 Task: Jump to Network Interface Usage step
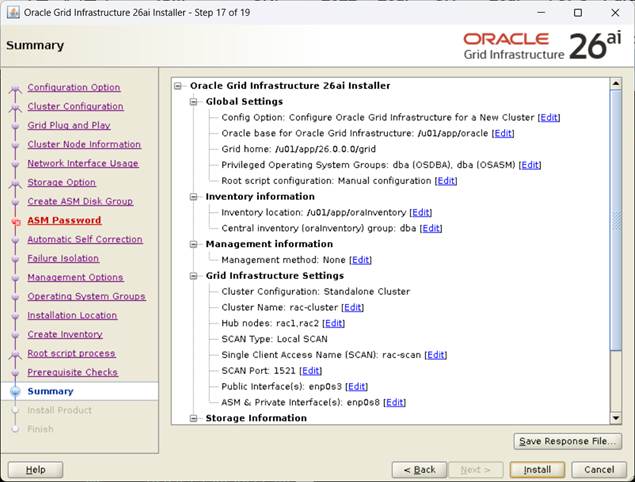click(83, 164)
